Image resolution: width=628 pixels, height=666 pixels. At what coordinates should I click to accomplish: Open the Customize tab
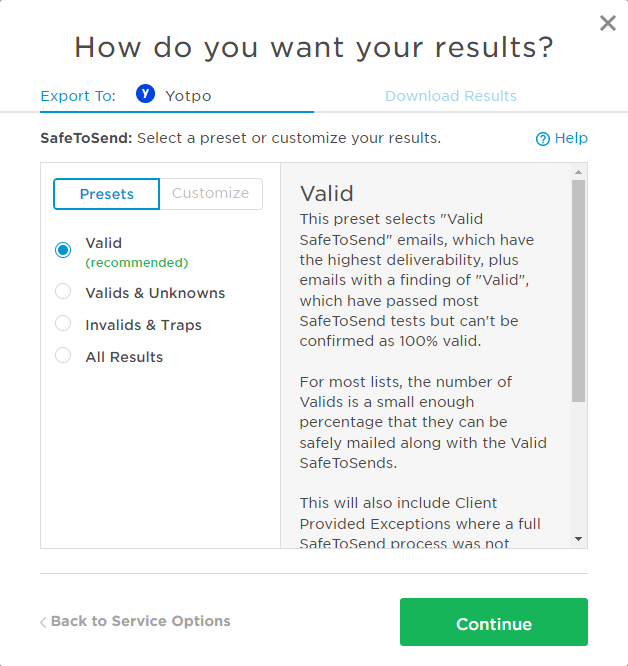210,194
